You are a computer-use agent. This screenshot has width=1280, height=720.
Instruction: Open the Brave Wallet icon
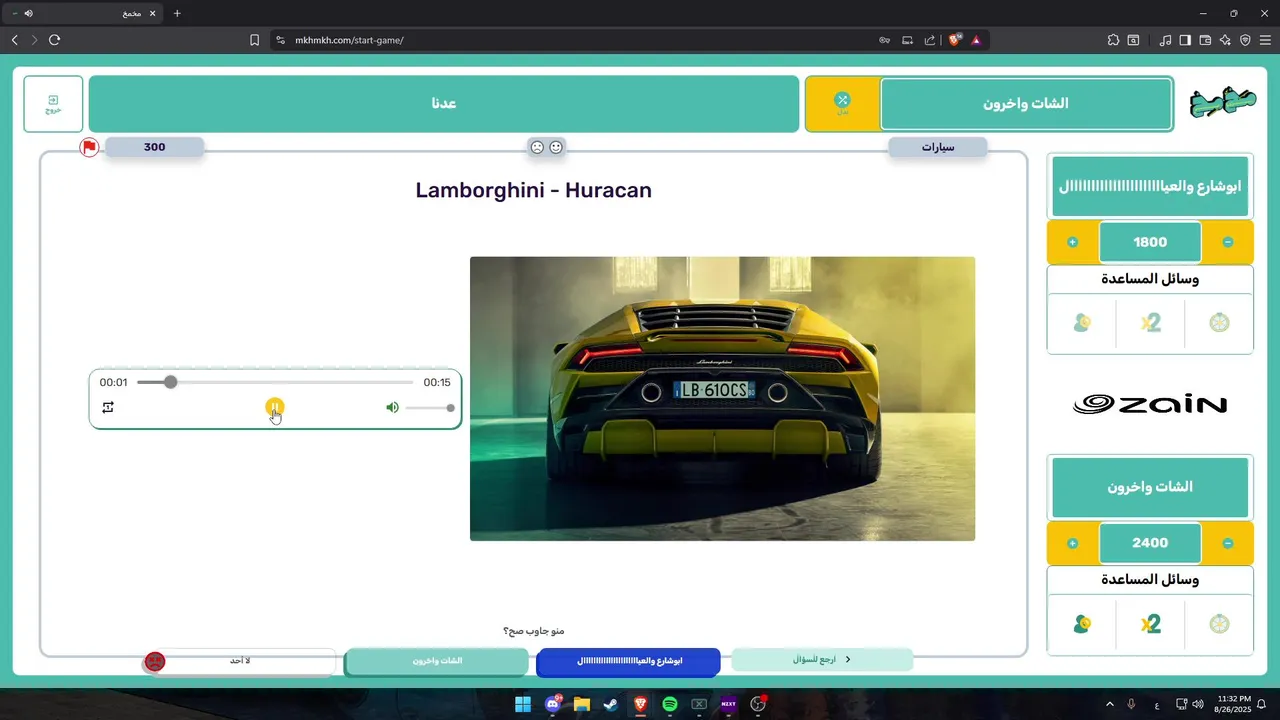coord(1205,40)
